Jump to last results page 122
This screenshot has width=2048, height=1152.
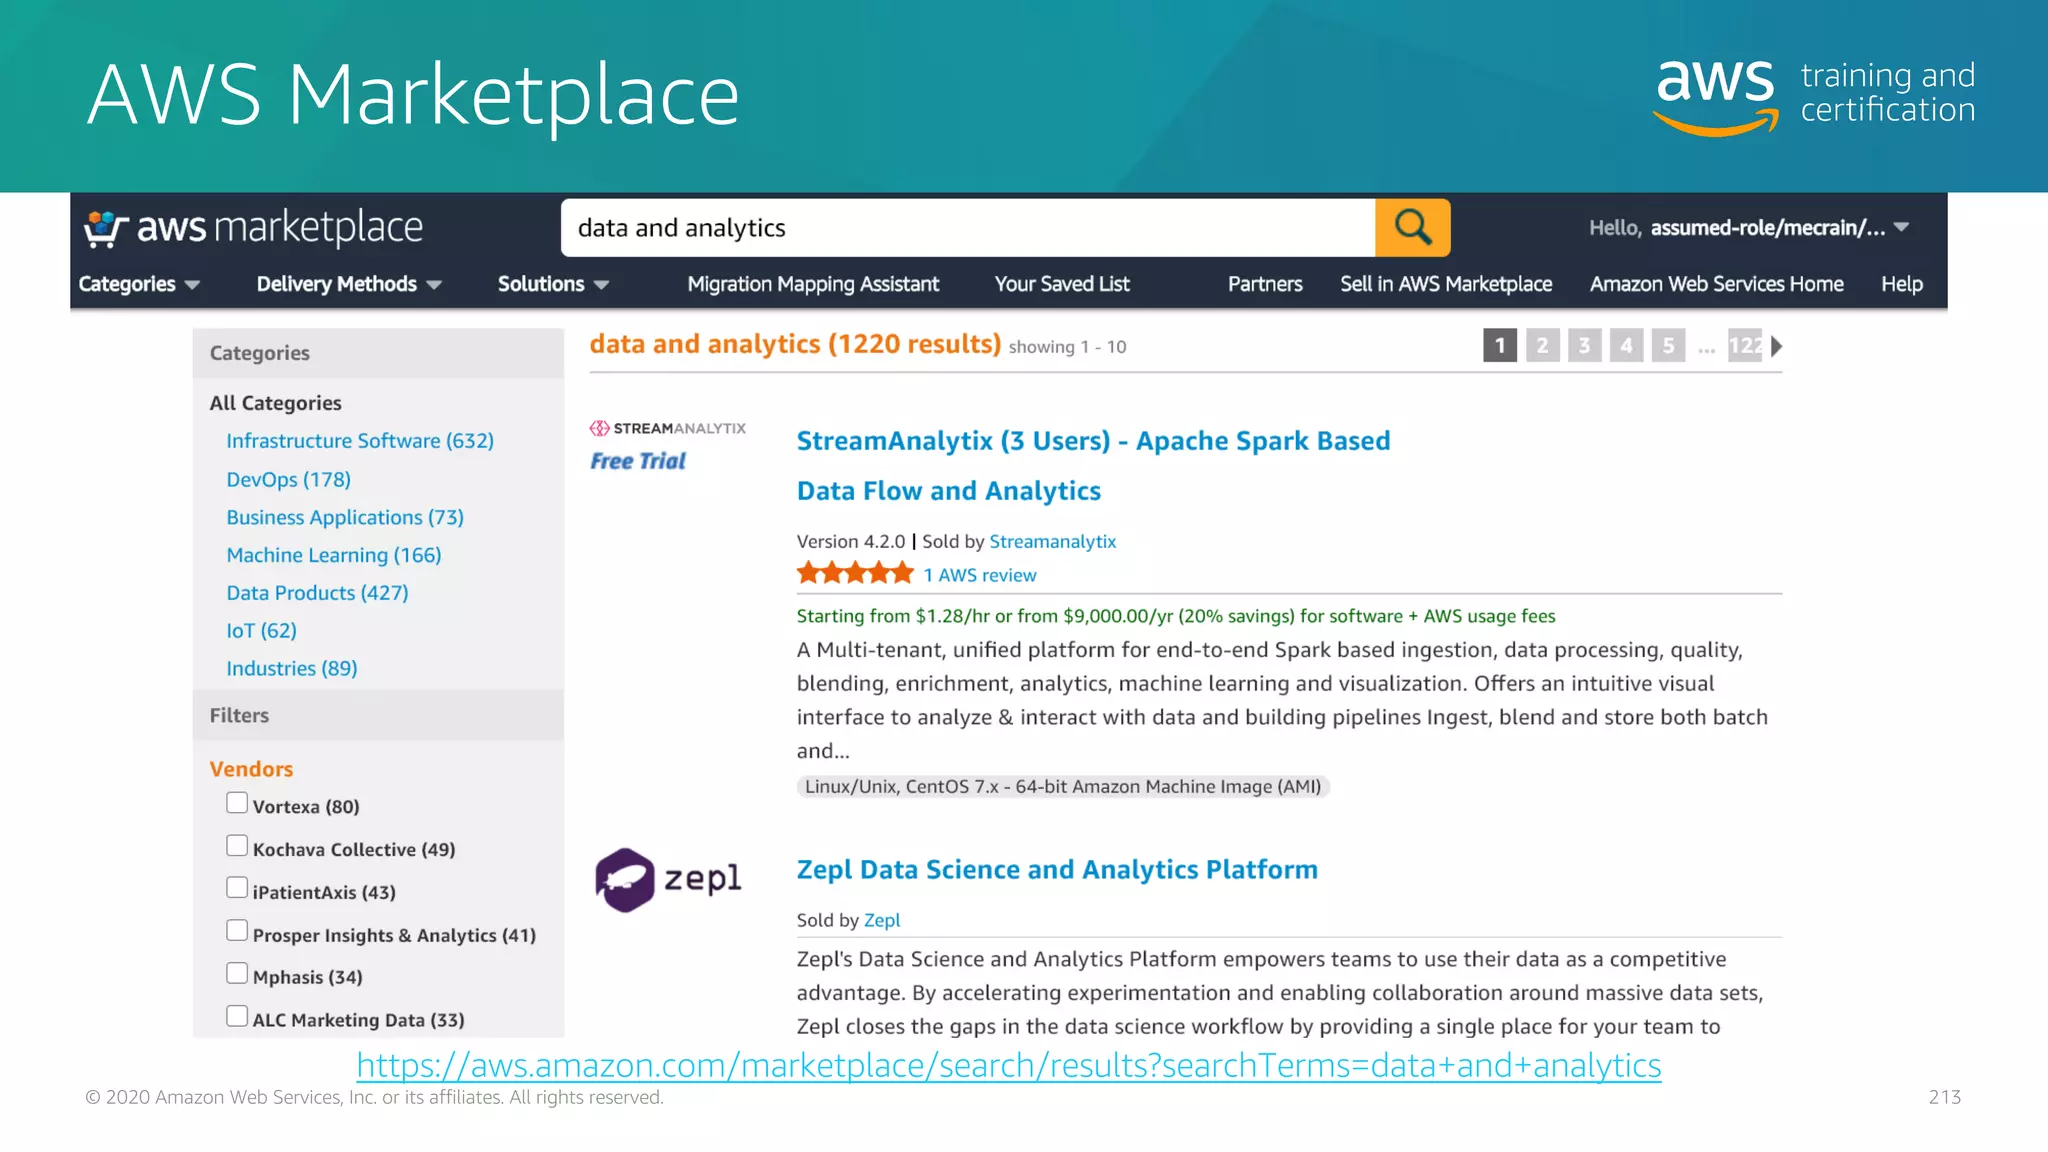[x=1745, y=346]
